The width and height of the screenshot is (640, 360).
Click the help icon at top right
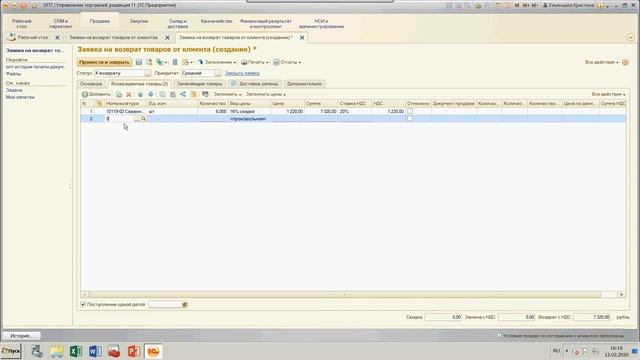[x=625, y=62]
